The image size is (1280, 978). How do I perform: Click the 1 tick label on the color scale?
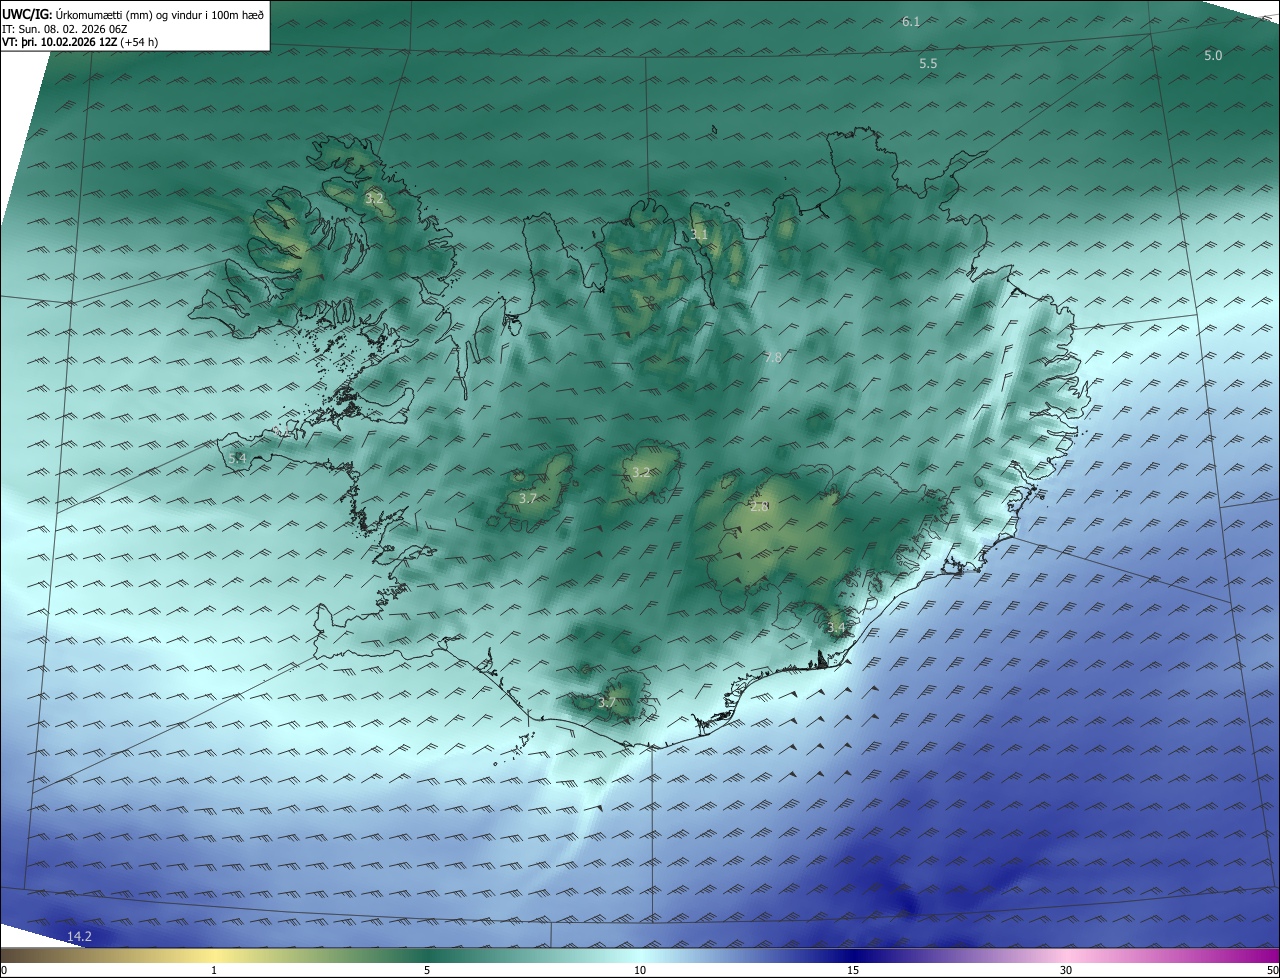214,970
